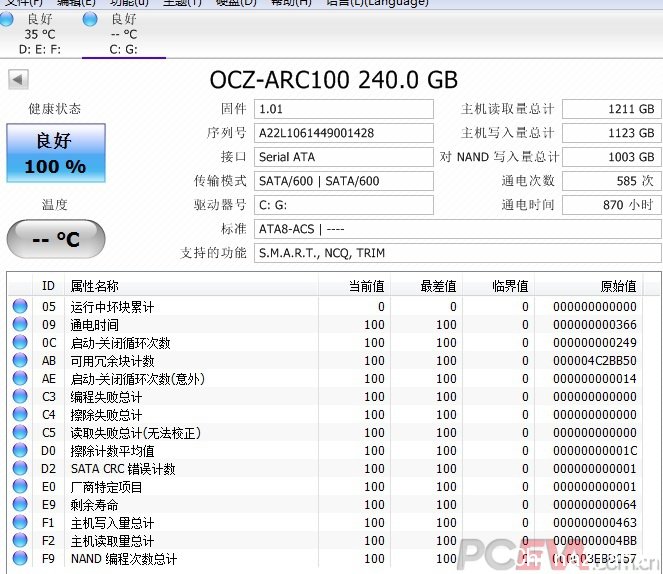Click the 原始值 column header
Image resolution: width=663 pixels, height=574 pixels.
[588, 286]
